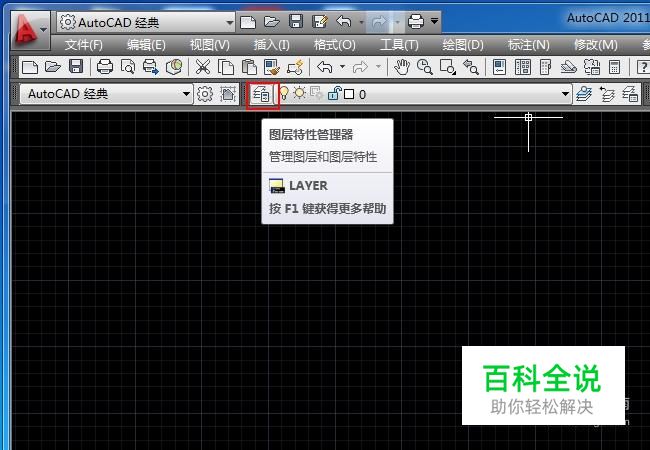The image size is (650, 450).
Task: Click the My Workspace icon
Action: click(x=228, y=94)
